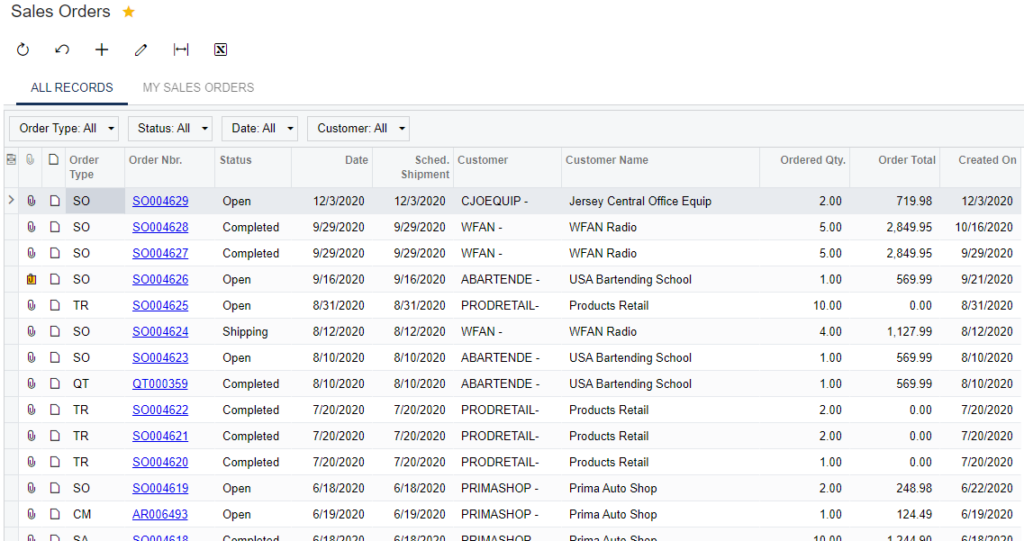The image size is (1024, 541).
Task: Click the 10/16/2020 created on cell
Action: [980, 227]
